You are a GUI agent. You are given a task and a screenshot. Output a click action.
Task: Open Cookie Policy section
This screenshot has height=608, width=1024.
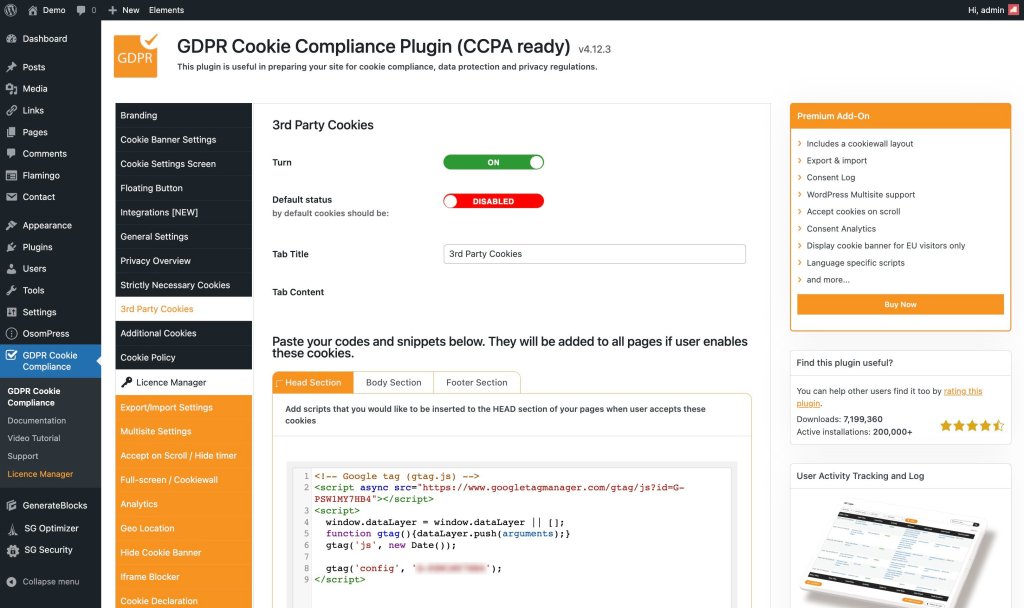click(184, 357)
